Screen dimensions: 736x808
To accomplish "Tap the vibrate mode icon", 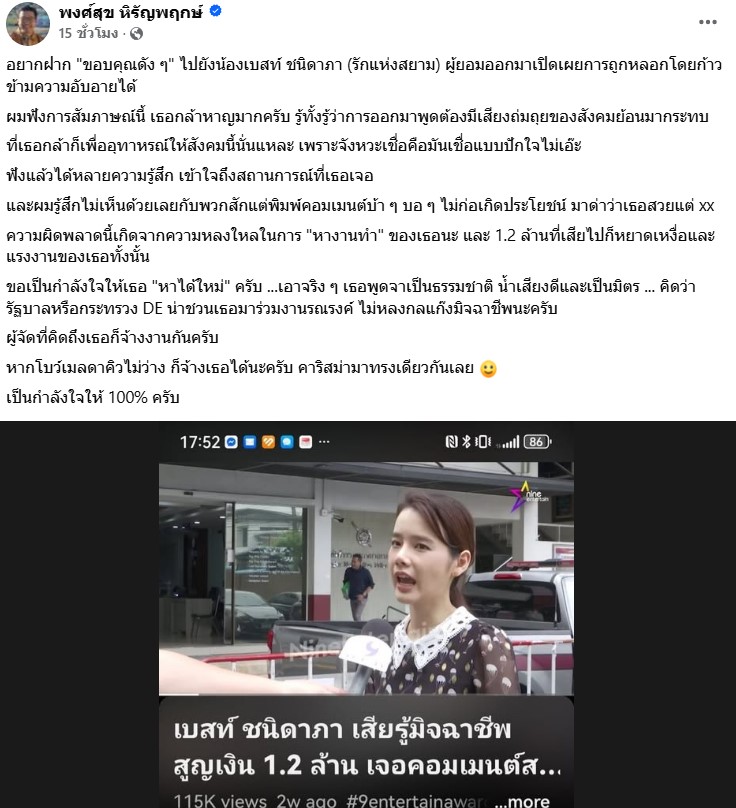I will [x=483, y=442].
